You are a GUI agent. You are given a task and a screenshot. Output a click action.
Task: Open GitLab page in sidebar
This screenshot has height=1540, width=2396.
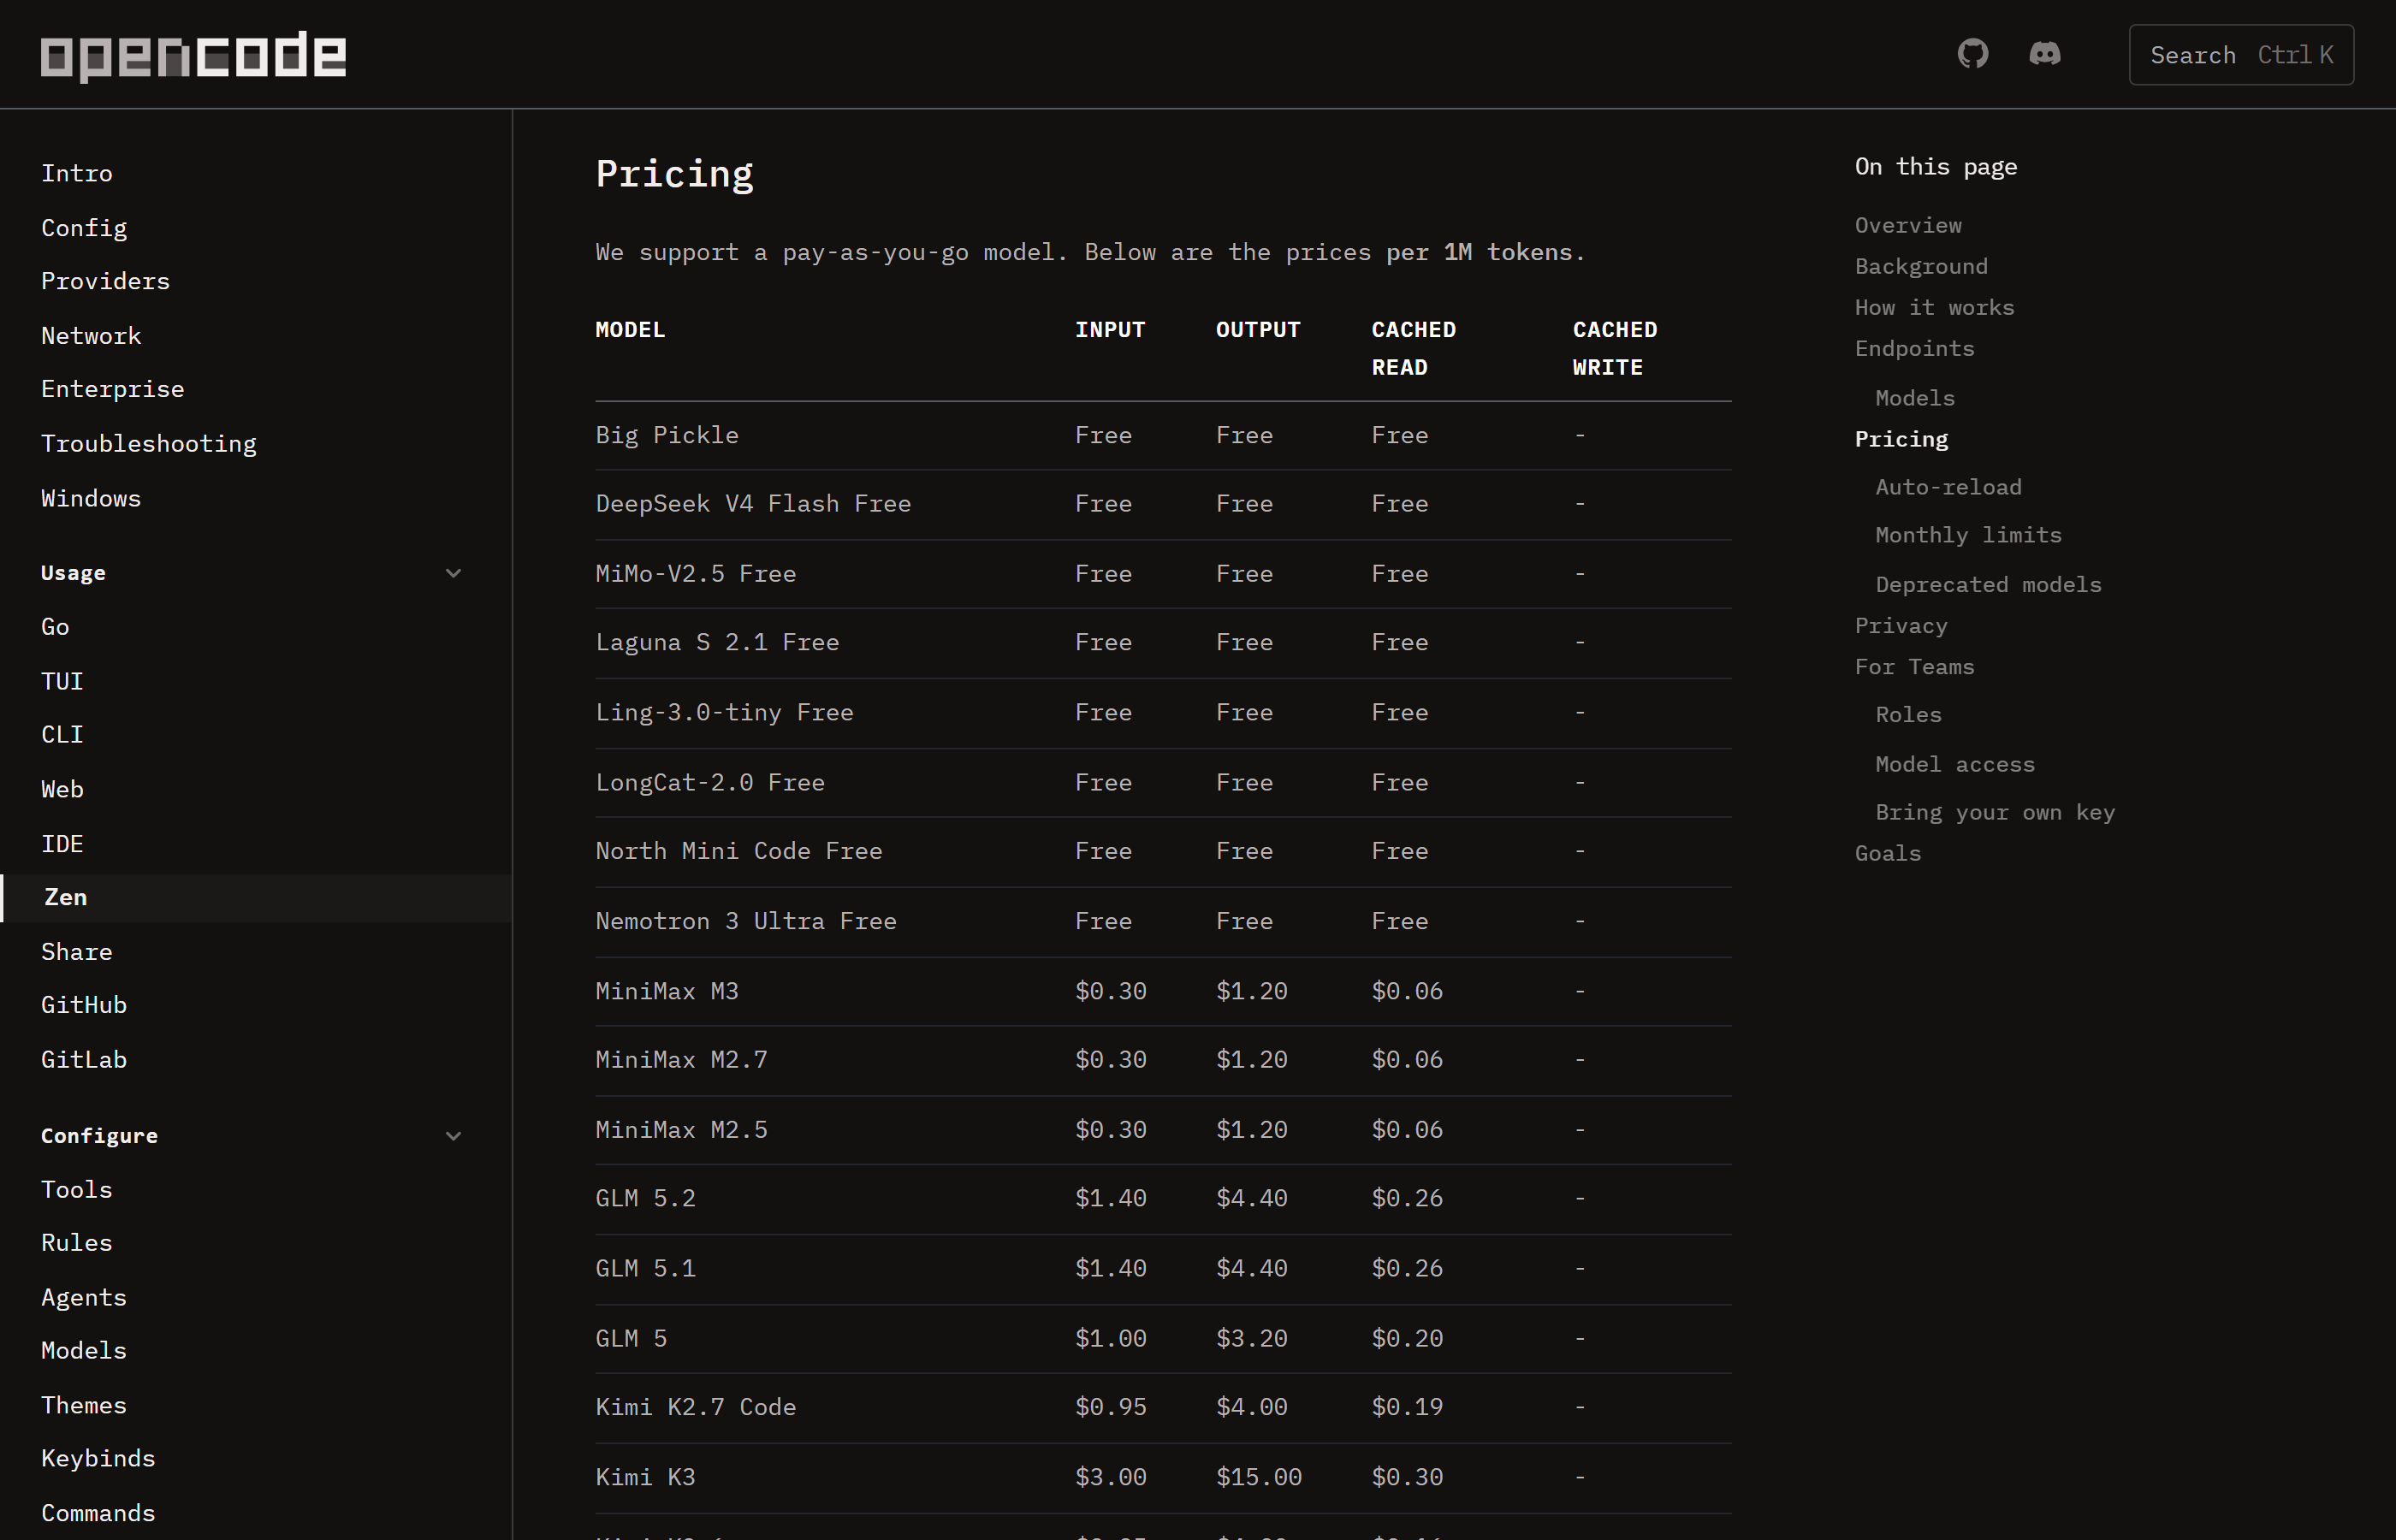coord(84,1059)
